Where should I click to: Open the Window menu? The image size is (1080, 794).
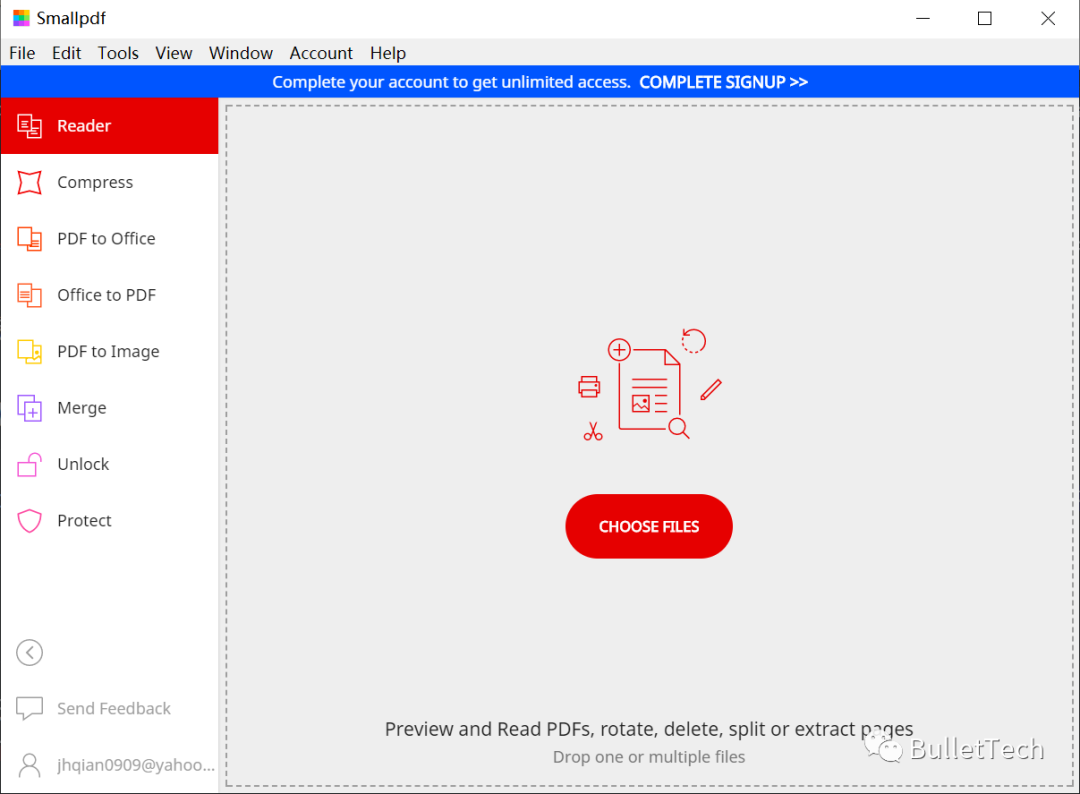tap(241, 53)
